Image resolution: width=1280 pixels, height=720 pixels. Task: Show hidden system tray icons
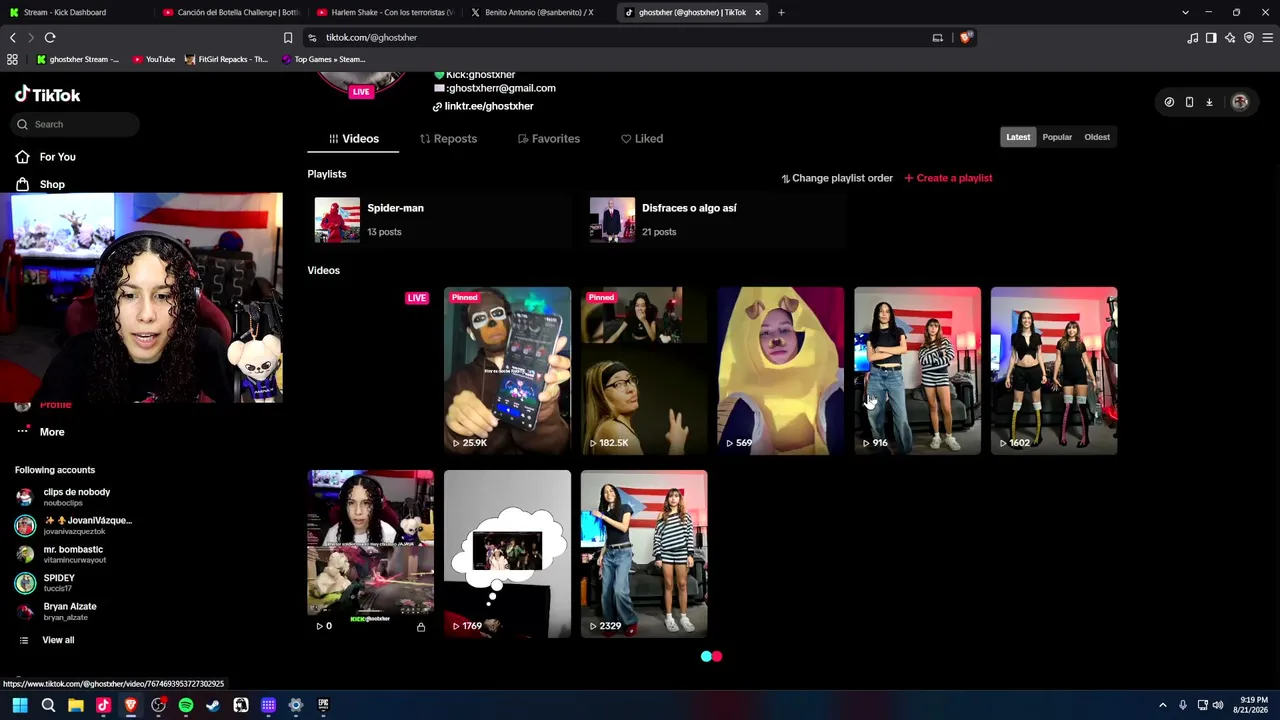[1162, 705]
